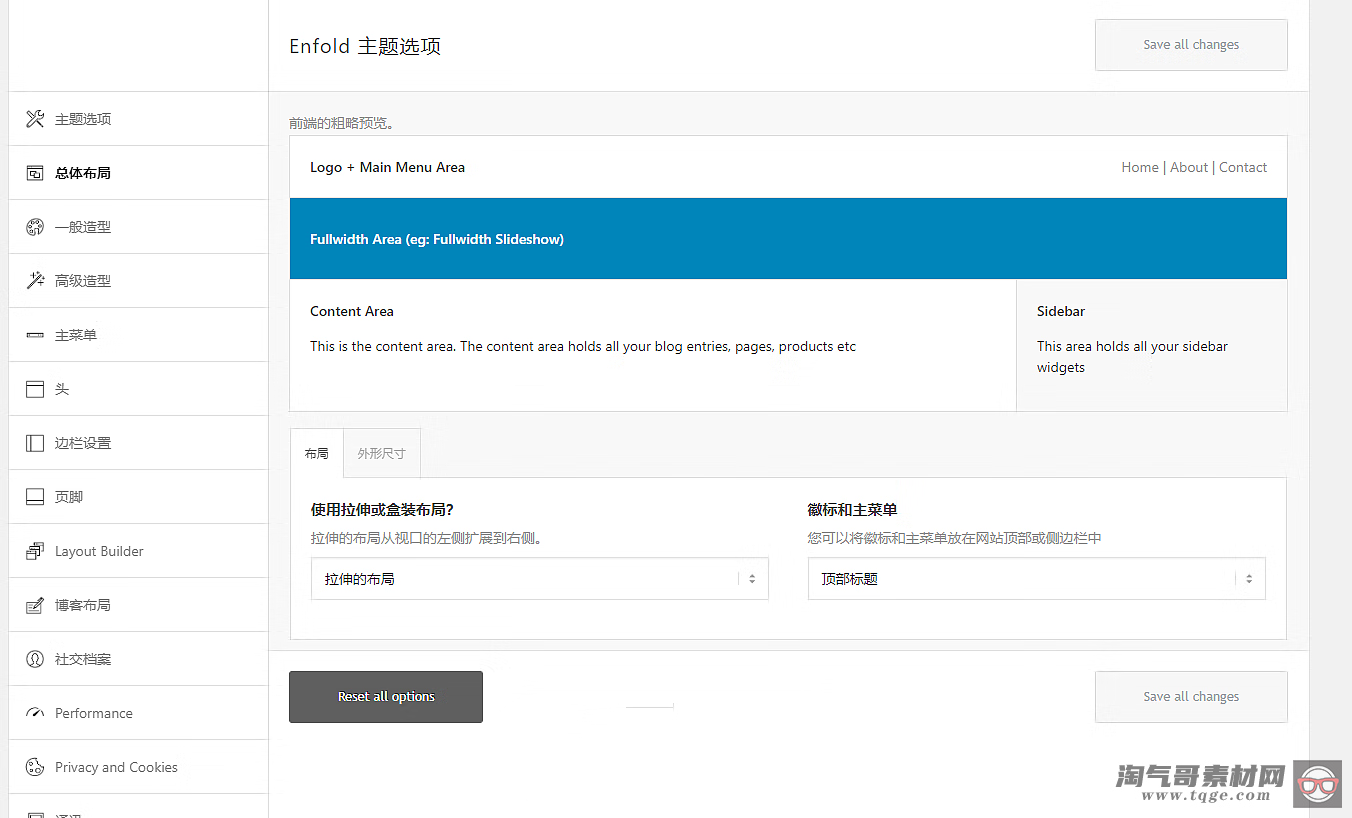The image size is (1352, 818).
Task: Click the blue Fullwidth Area preview block
Action: click(x=788, y=238)
